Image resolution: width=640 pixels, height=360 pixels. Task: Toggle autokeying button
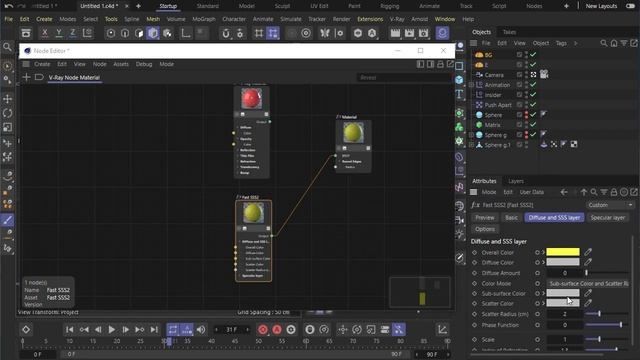[277, 329]
